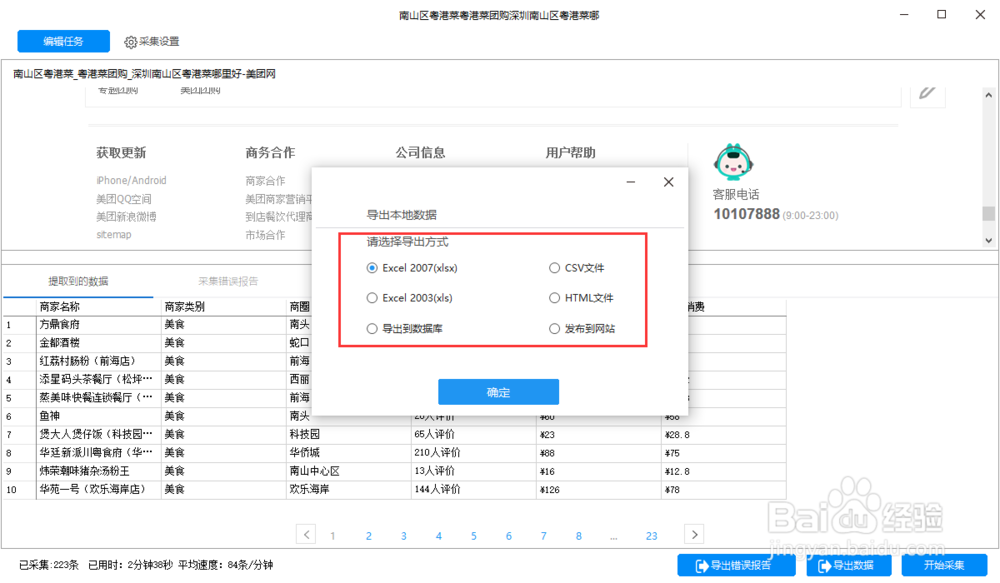
Task: Click the 65人评价 cell
Action: click(473, 434)
